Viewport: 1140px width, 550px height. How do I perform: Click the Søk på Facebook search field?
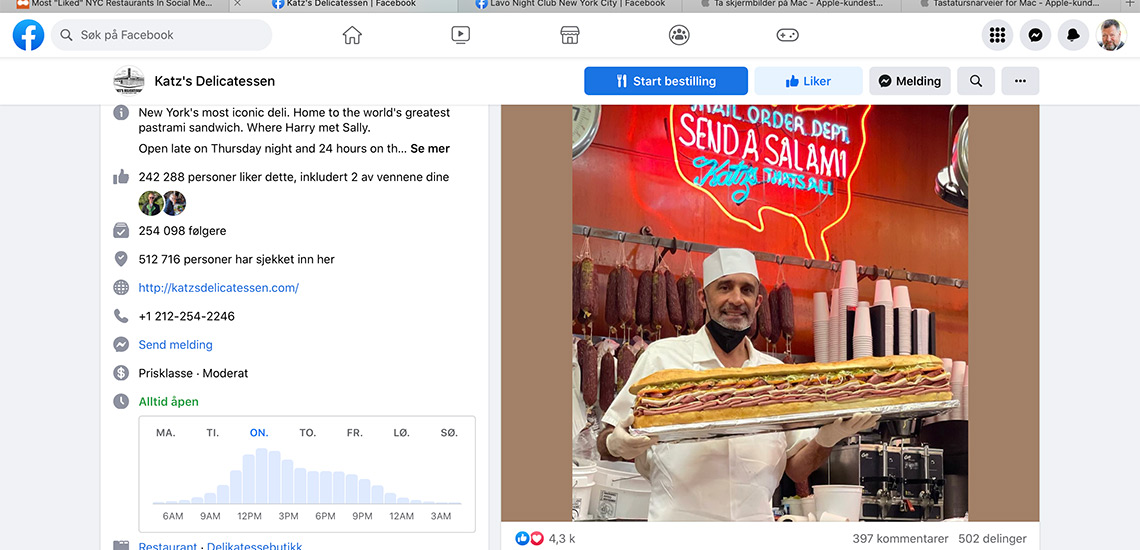tap(161, 35)
